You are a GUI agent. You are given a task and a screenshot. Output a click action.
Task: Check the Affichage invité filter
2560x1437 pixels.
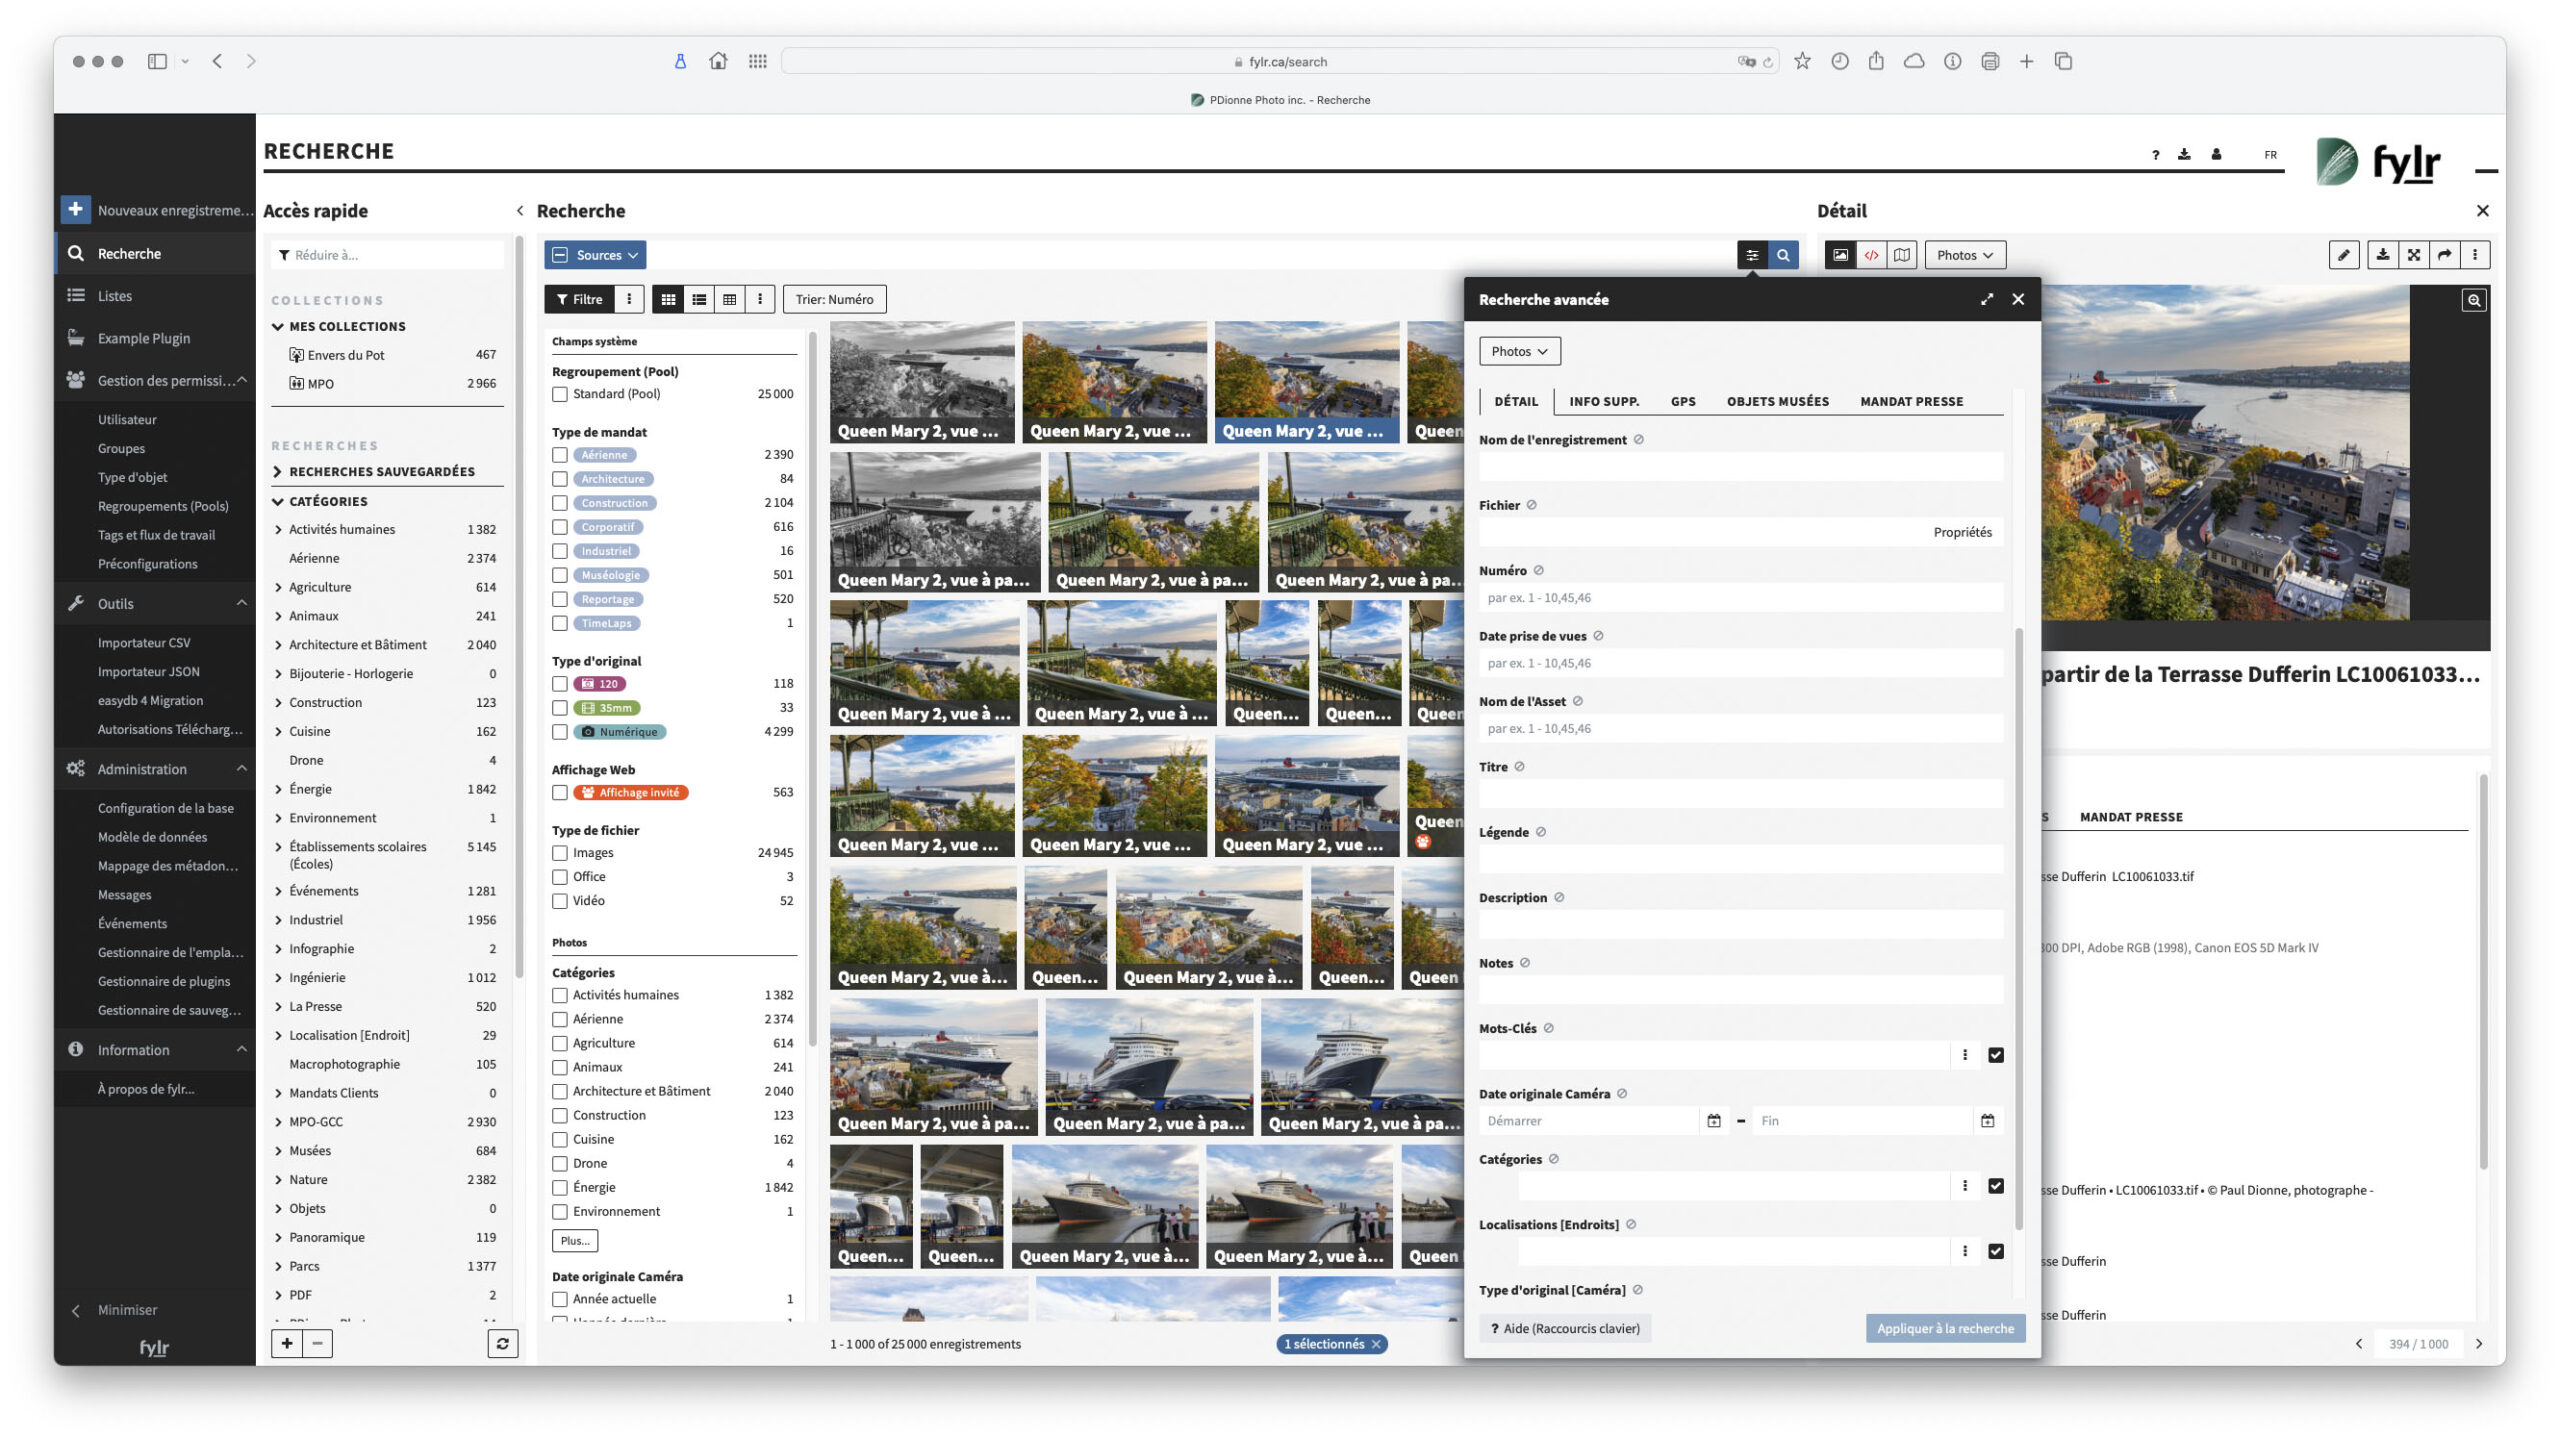560,793
